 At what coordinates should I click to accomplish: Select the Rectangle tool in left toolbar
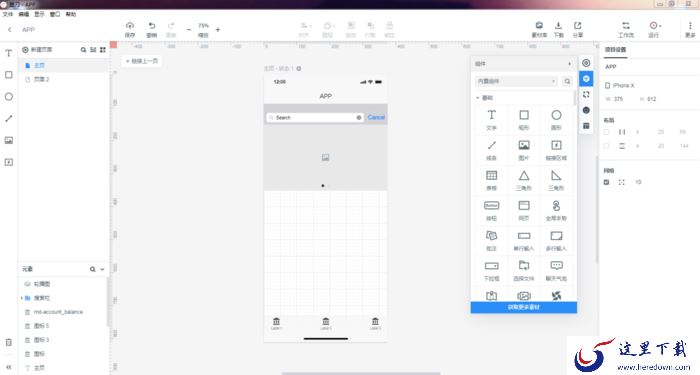tap(8, 75)
